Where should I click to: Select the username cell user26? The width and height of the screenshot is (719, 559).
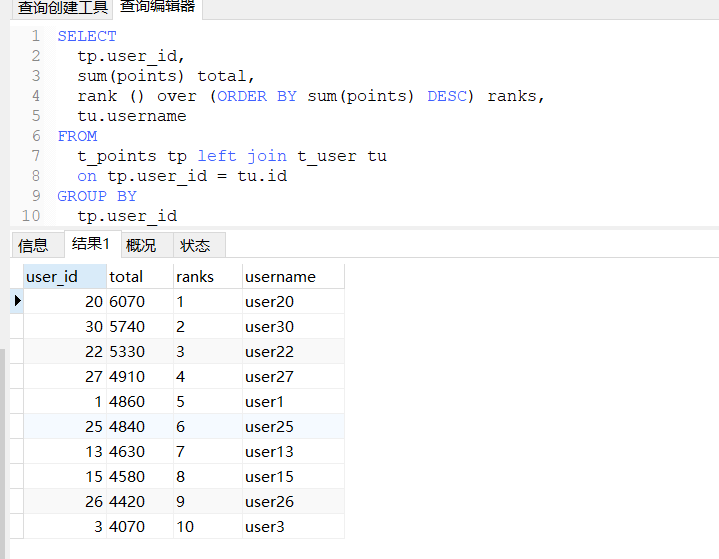pos(293,501)
